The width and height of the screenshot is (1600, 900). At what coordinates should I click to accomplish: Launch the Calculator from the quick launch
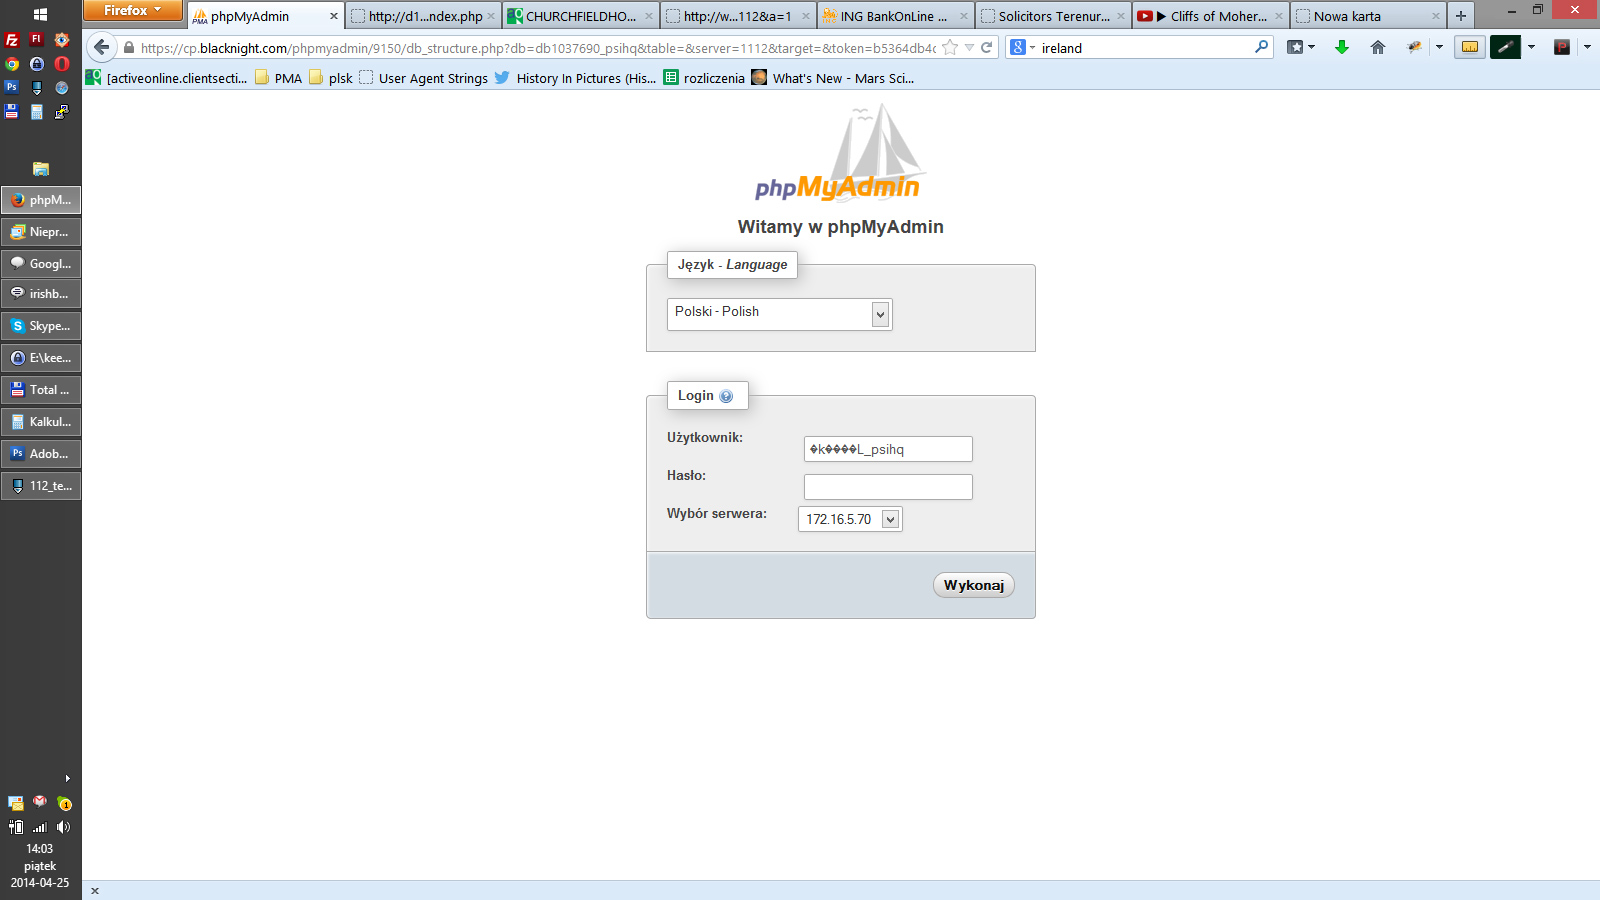37,112
